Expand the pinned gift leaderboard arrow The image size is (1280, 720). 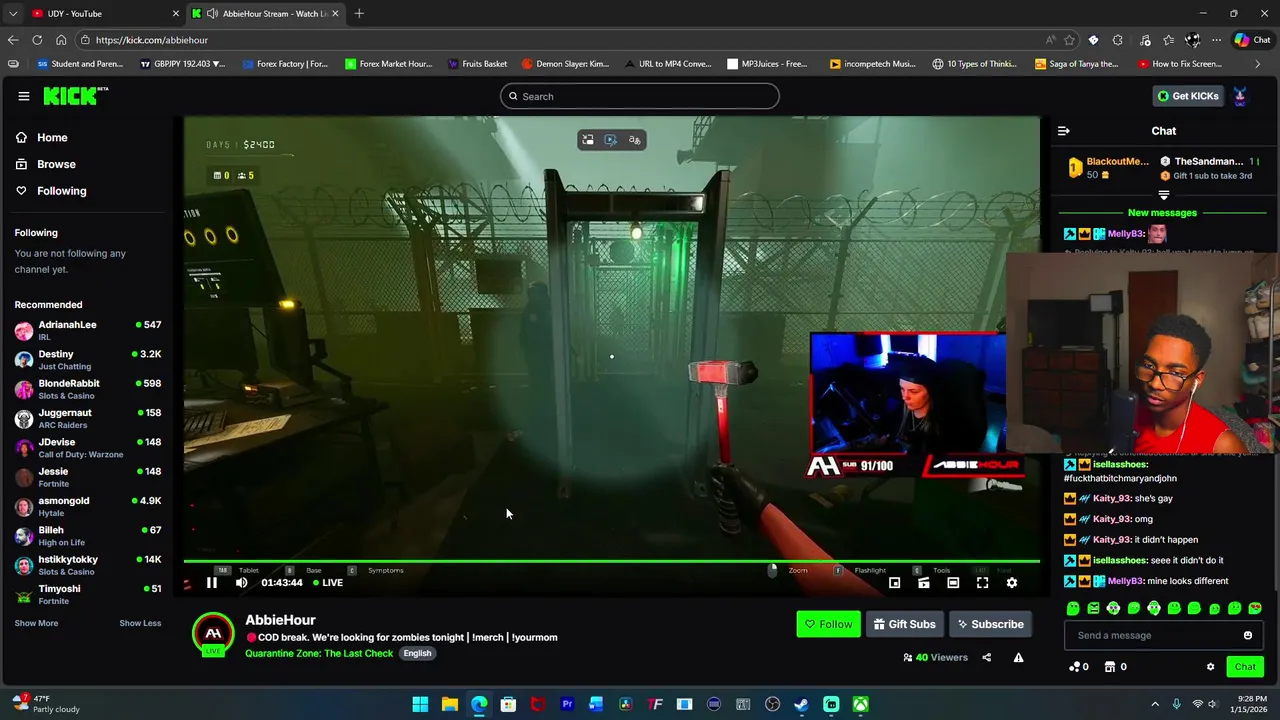tap(1163, 195)
